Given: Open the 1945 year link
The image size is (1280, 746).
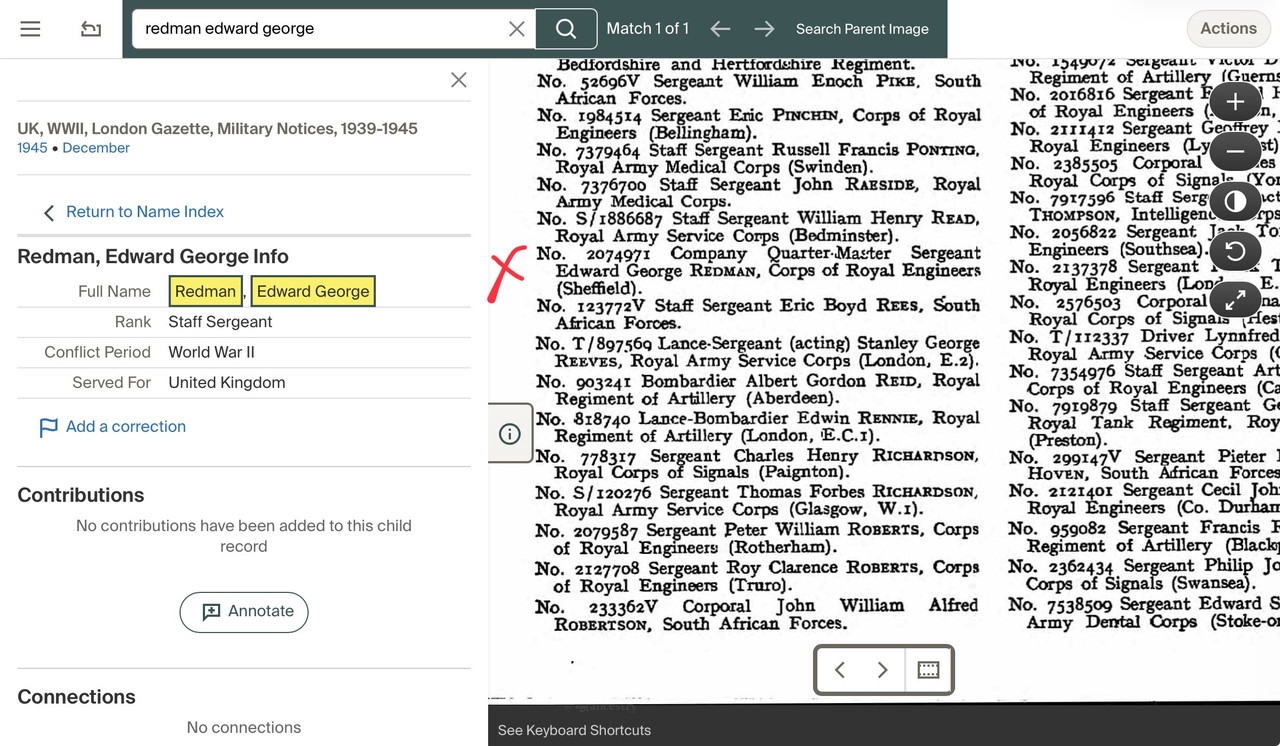Looking at the screenshot, I should pos(32,148).
